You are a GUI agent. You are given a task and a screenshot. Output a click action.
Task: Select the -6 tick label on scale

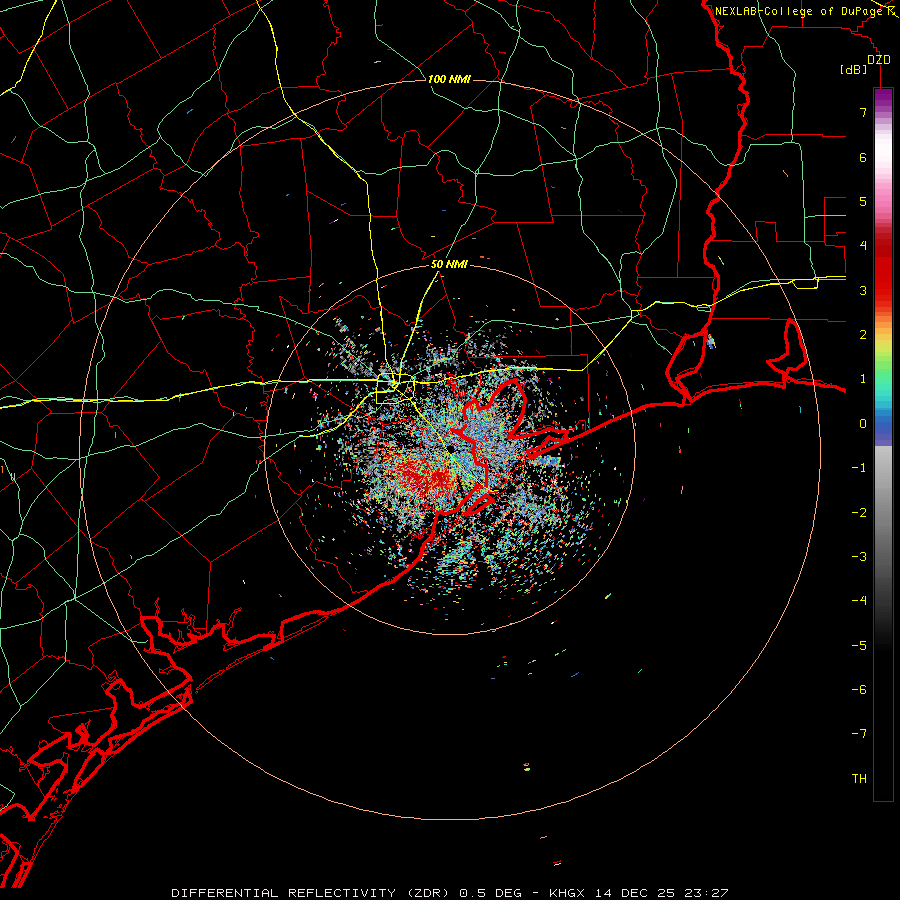click(x=859, y=690)
